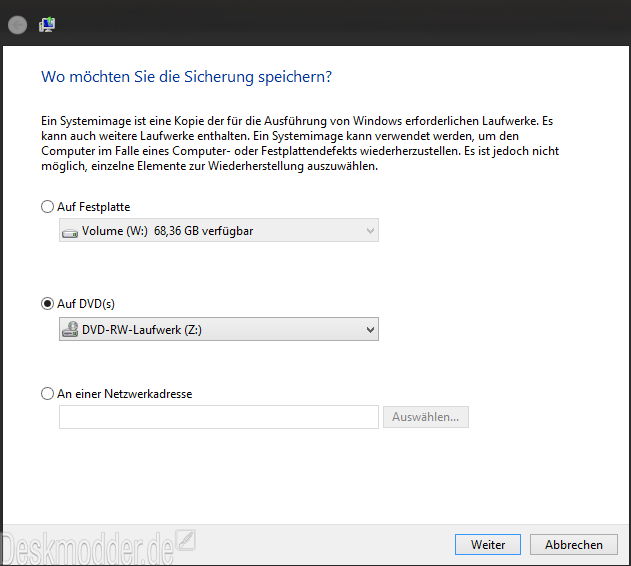Click the An einer Netzwerkadresse label

[x=125, y=394]
